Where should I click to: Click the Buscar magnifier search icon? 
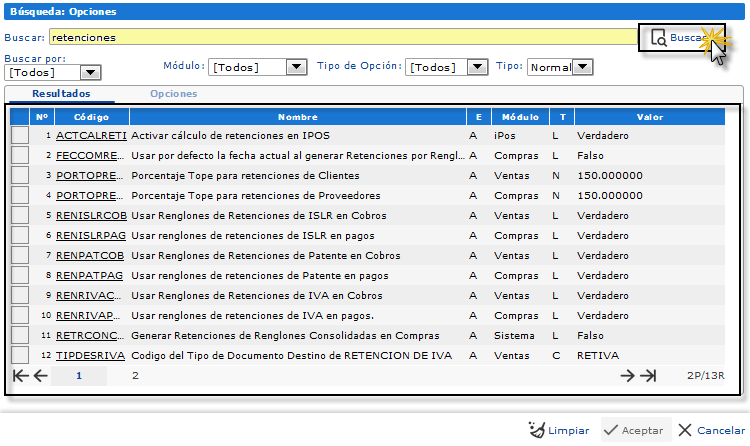tap(658, 38)
